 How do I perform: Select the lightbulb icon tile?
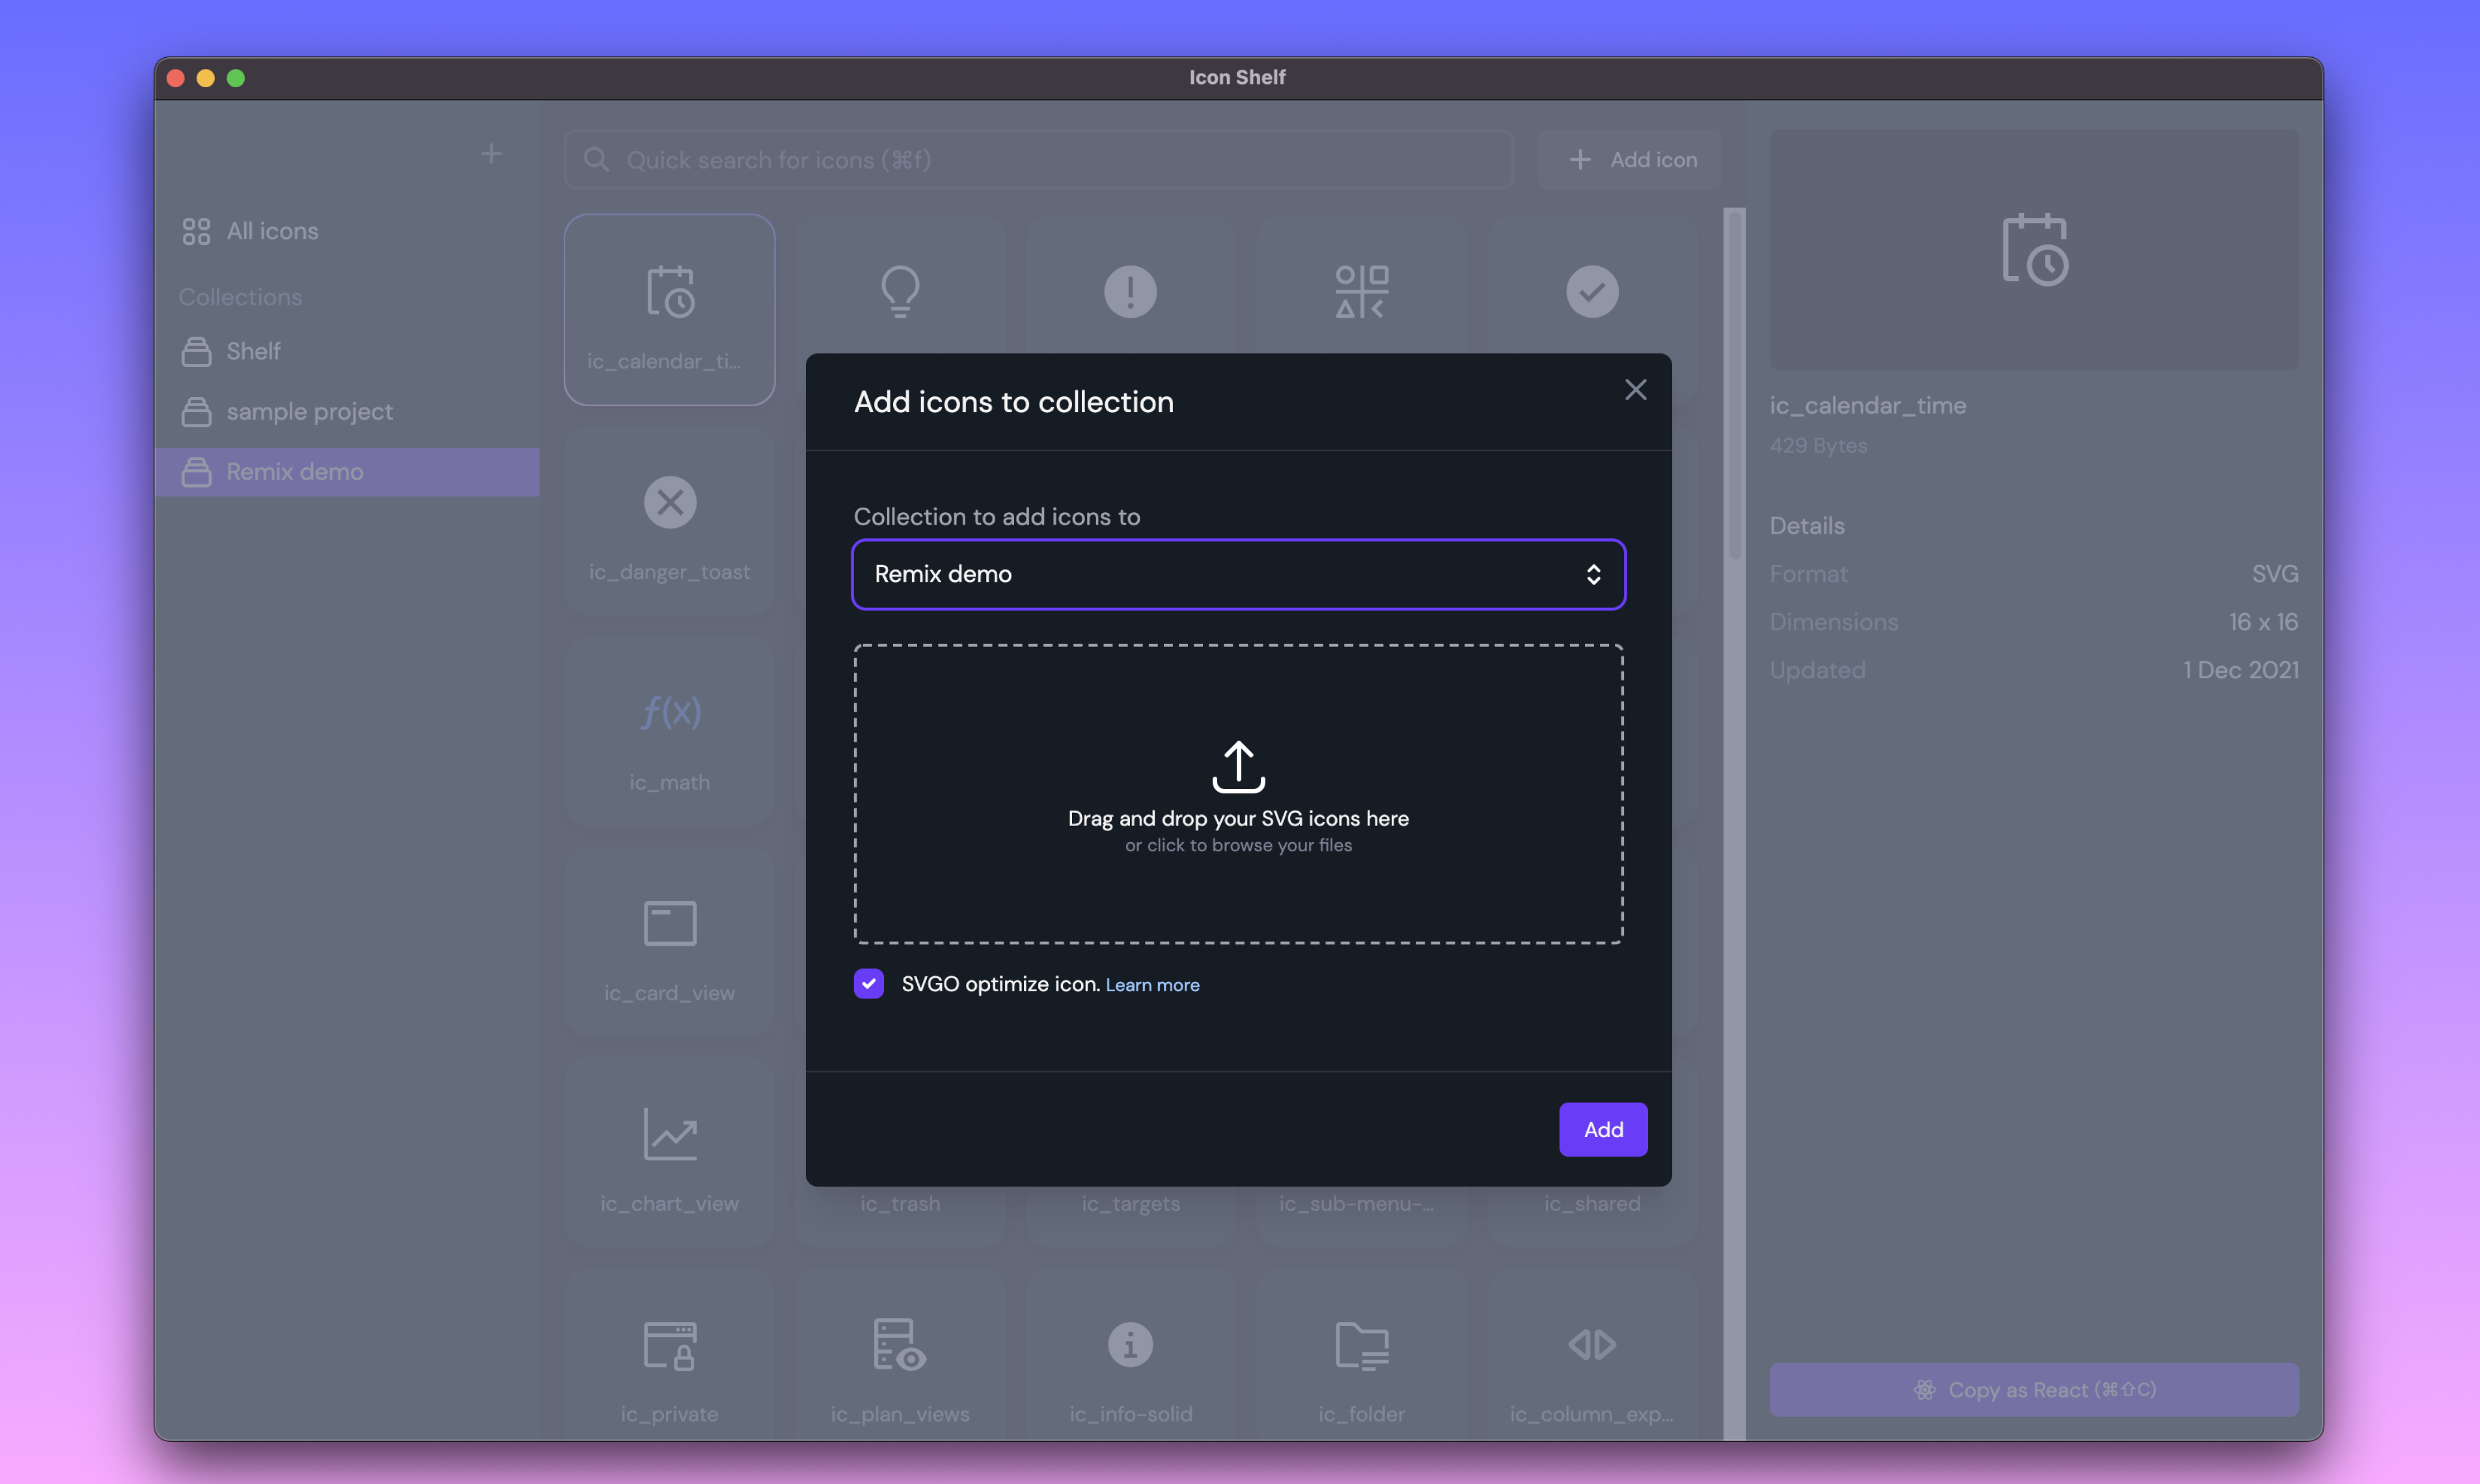[x=900, y=291]
